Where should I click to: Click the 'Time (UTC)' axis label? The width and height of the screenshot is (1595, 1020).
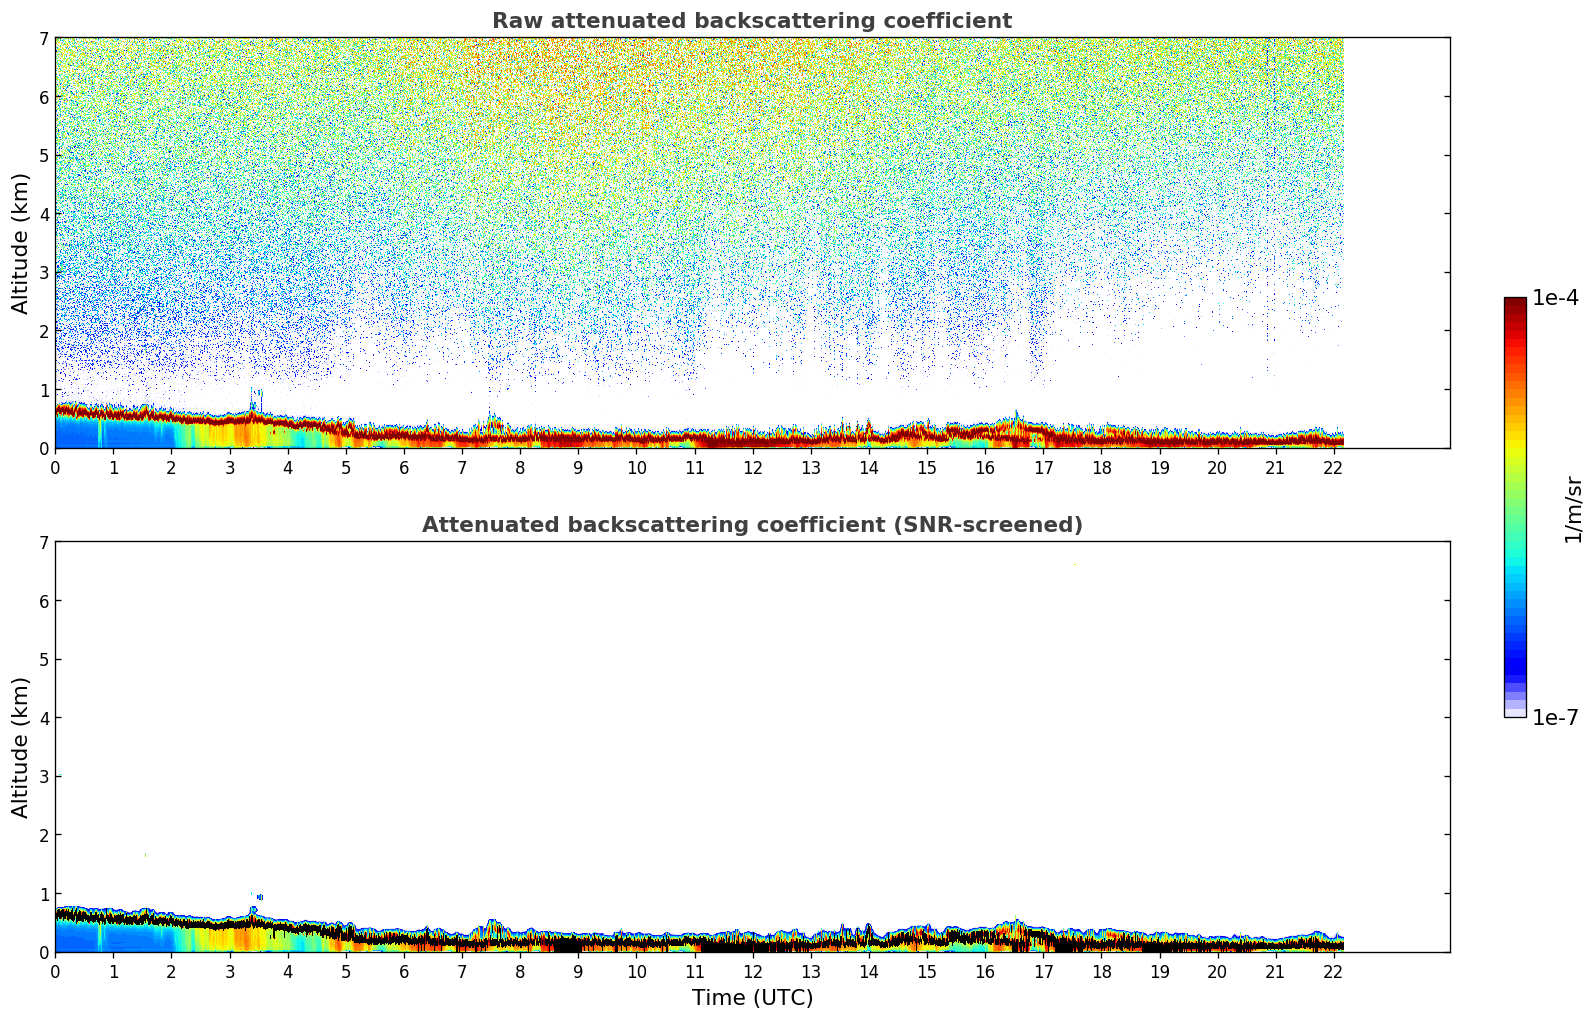pyautogui.click(x=752, y=998)
